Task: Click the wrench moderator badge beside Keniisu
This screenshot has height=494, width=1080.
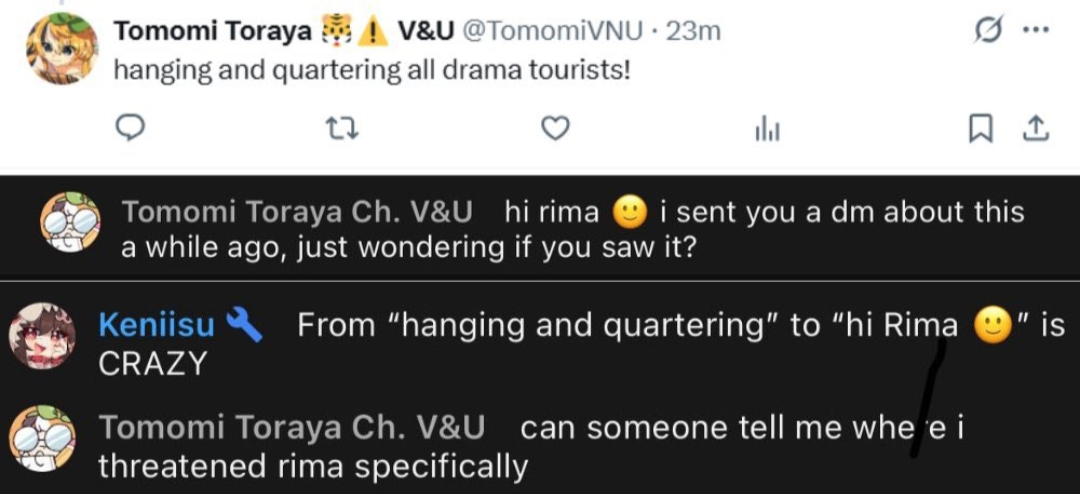Action: coord(246,325)
